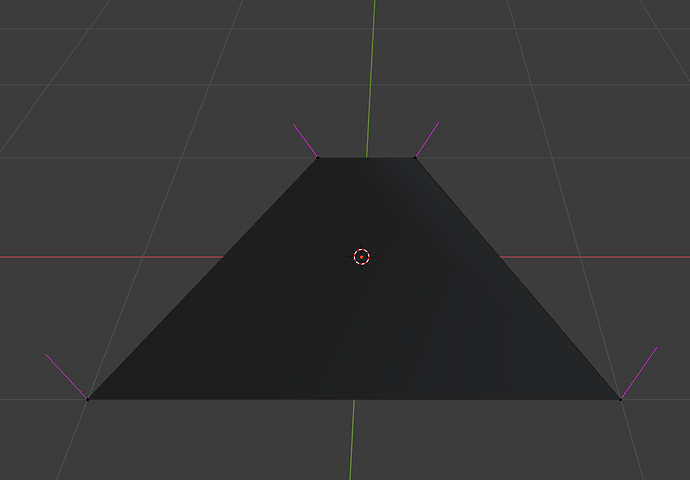Select the lower-left vertex of the plane
The height and width of the screenshot is (480, 690).
click(x=88, y=399)
